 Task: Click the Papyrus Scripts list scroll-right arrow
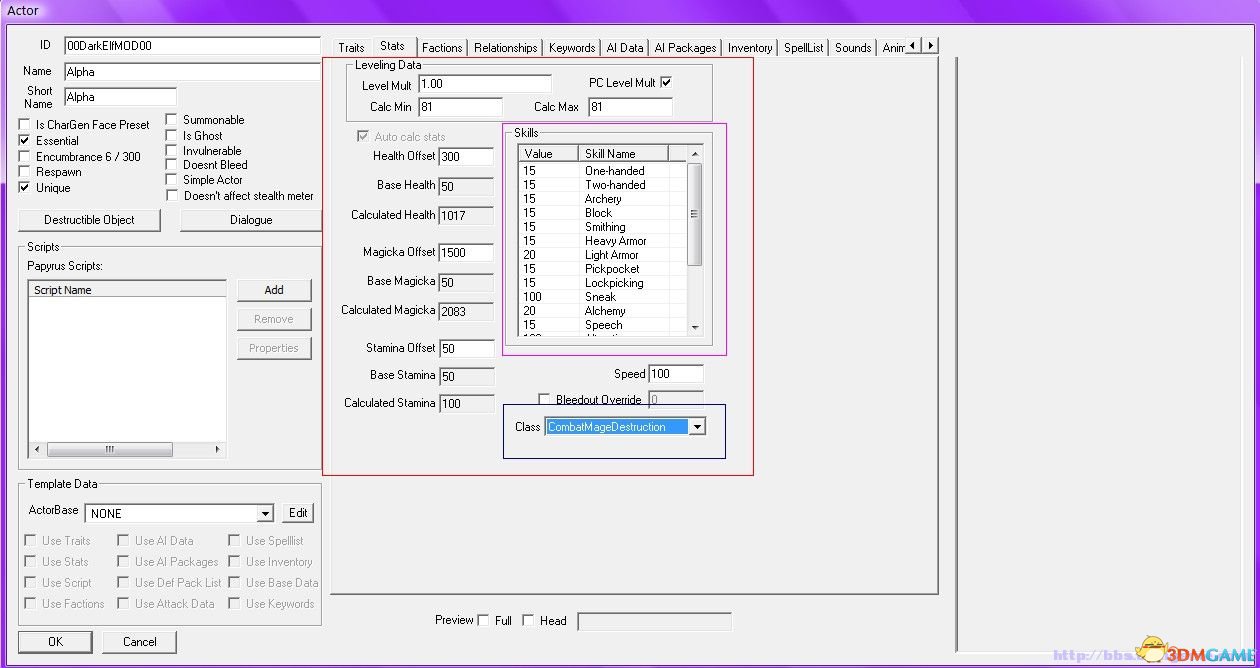pyautogui.click(x=218, y=449)
